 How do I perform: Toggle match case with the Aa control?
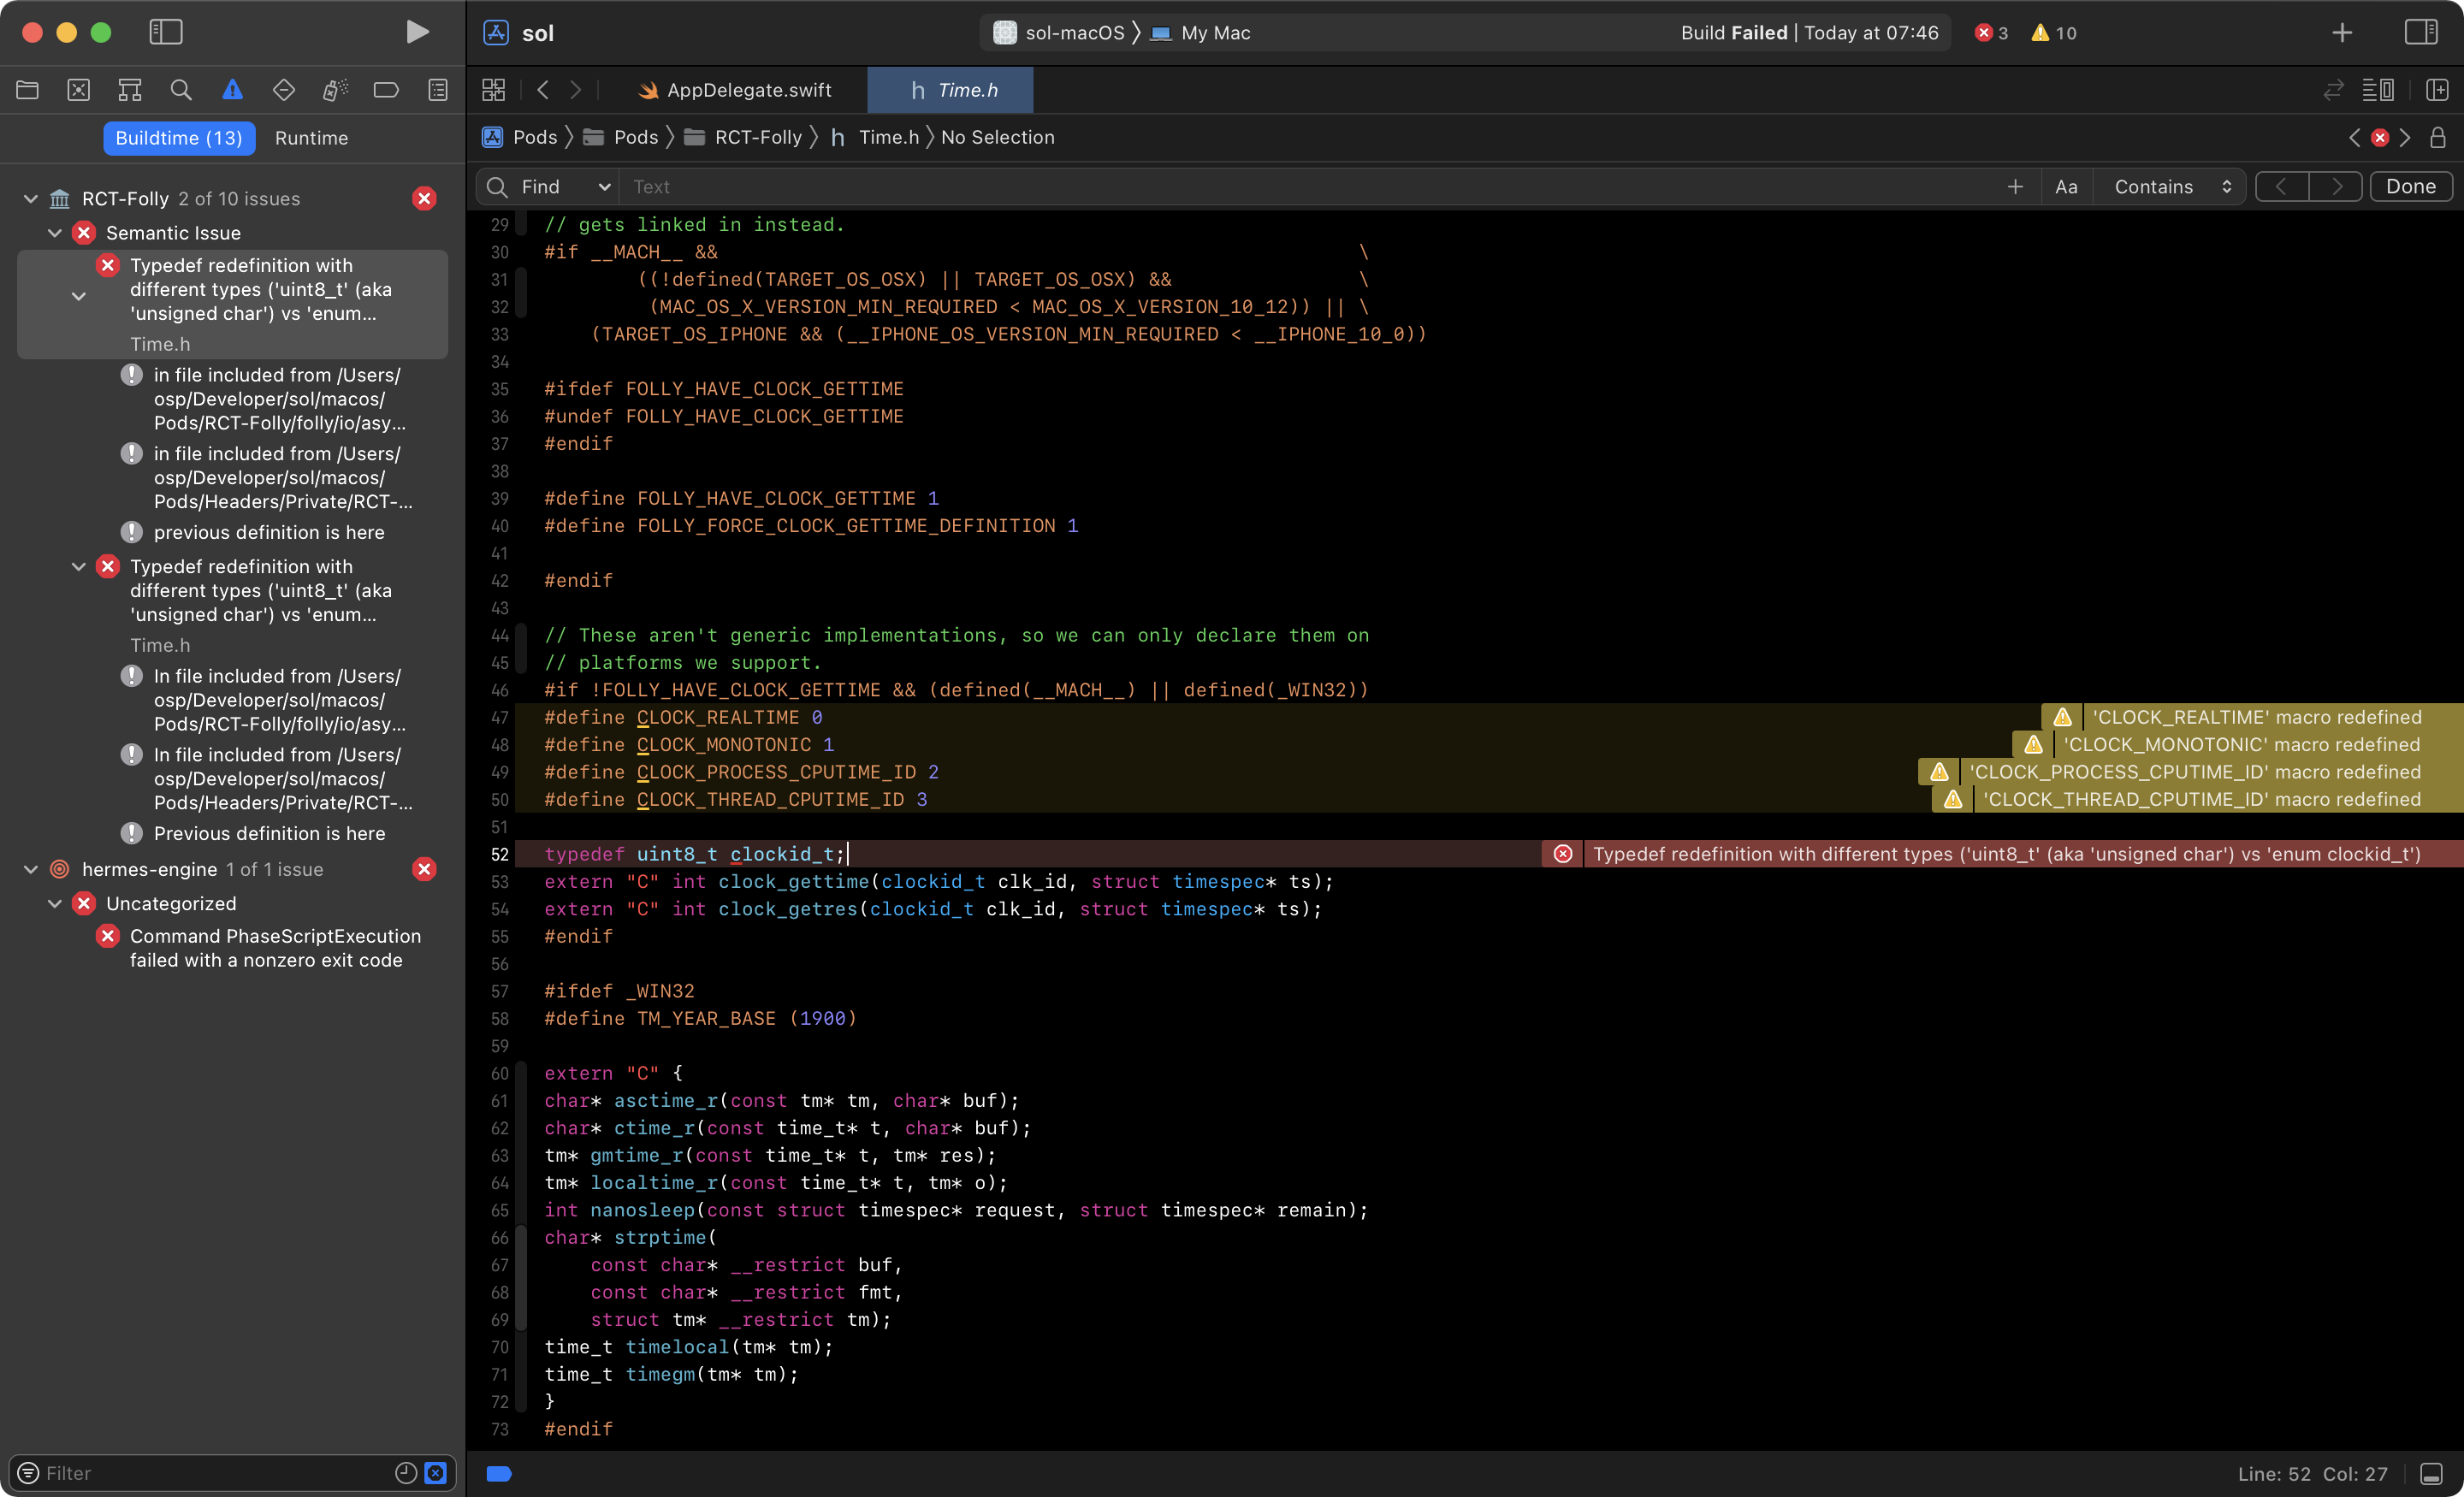click(x=2066, y=186)
